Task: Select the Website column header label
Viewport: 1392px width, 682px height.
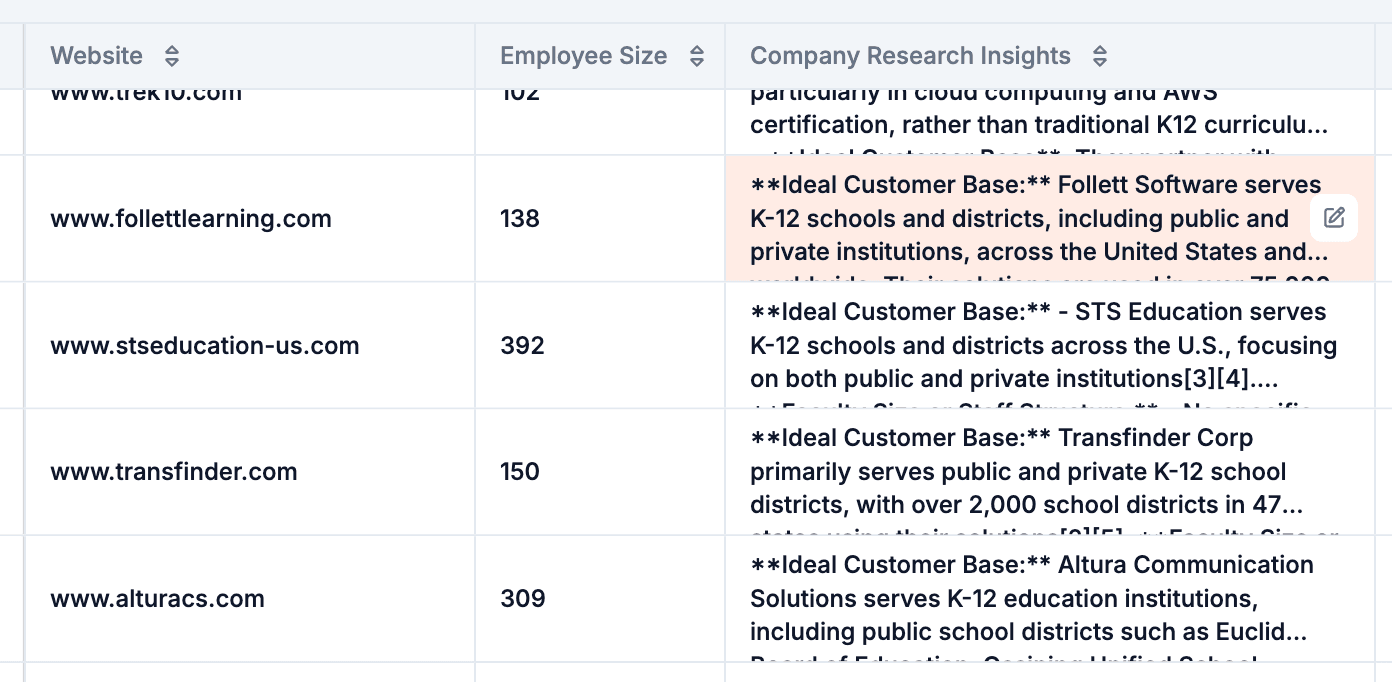Action: coord(97,56)
